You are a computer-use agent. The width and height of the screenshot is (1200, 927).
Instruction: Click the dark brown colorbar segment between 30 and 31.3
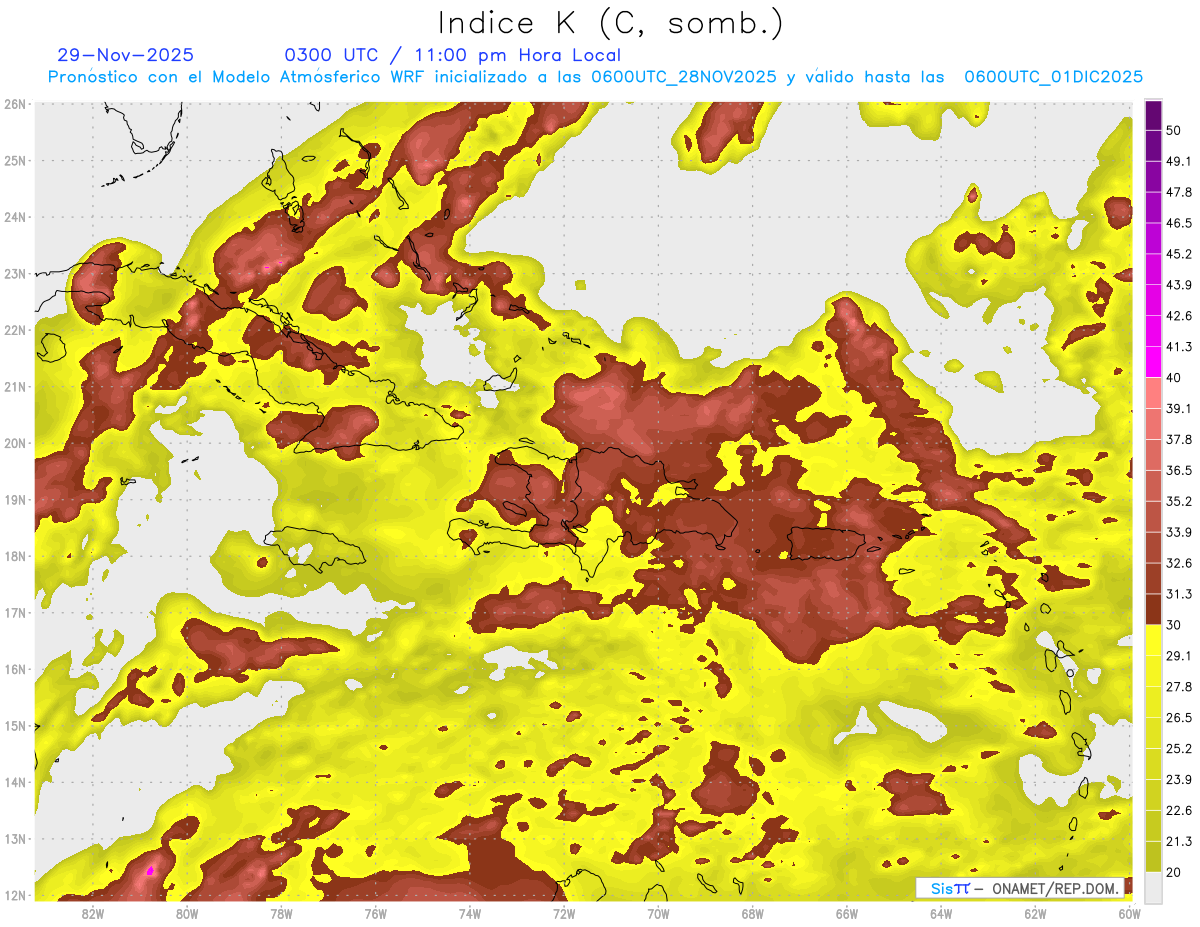click(x=1154, y=609)
